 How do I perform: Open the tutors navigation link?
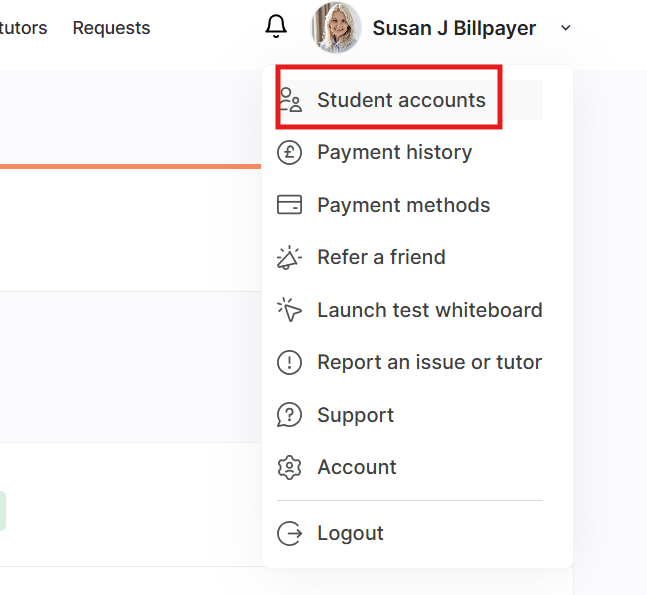point(23,28)
